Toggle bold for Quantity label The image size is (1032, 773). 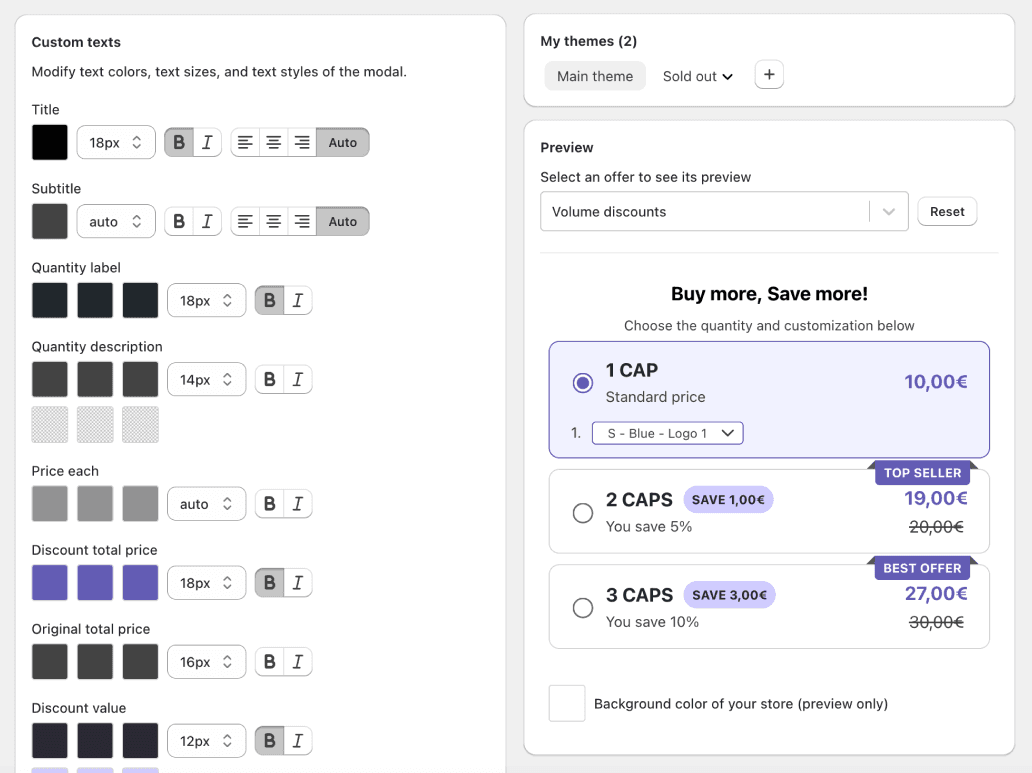tap(270, 300)
